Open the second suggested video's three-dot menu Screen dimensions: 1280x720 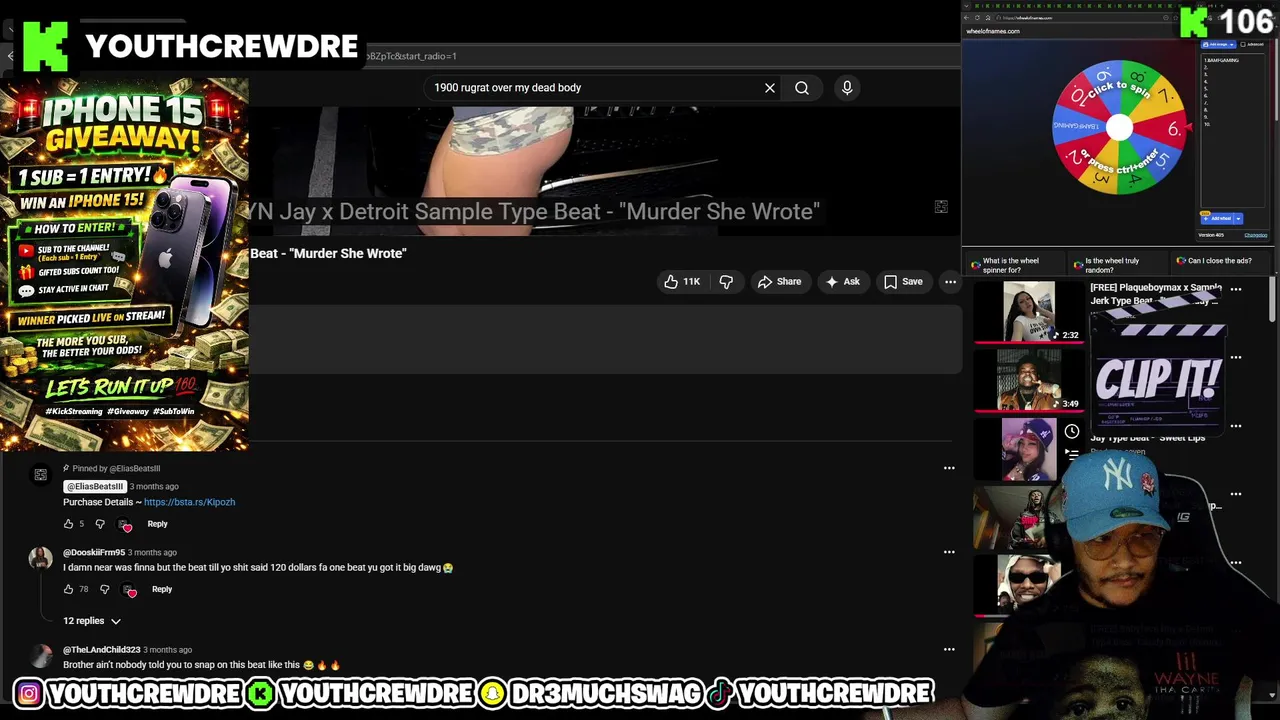click(x=1236, y=357)
